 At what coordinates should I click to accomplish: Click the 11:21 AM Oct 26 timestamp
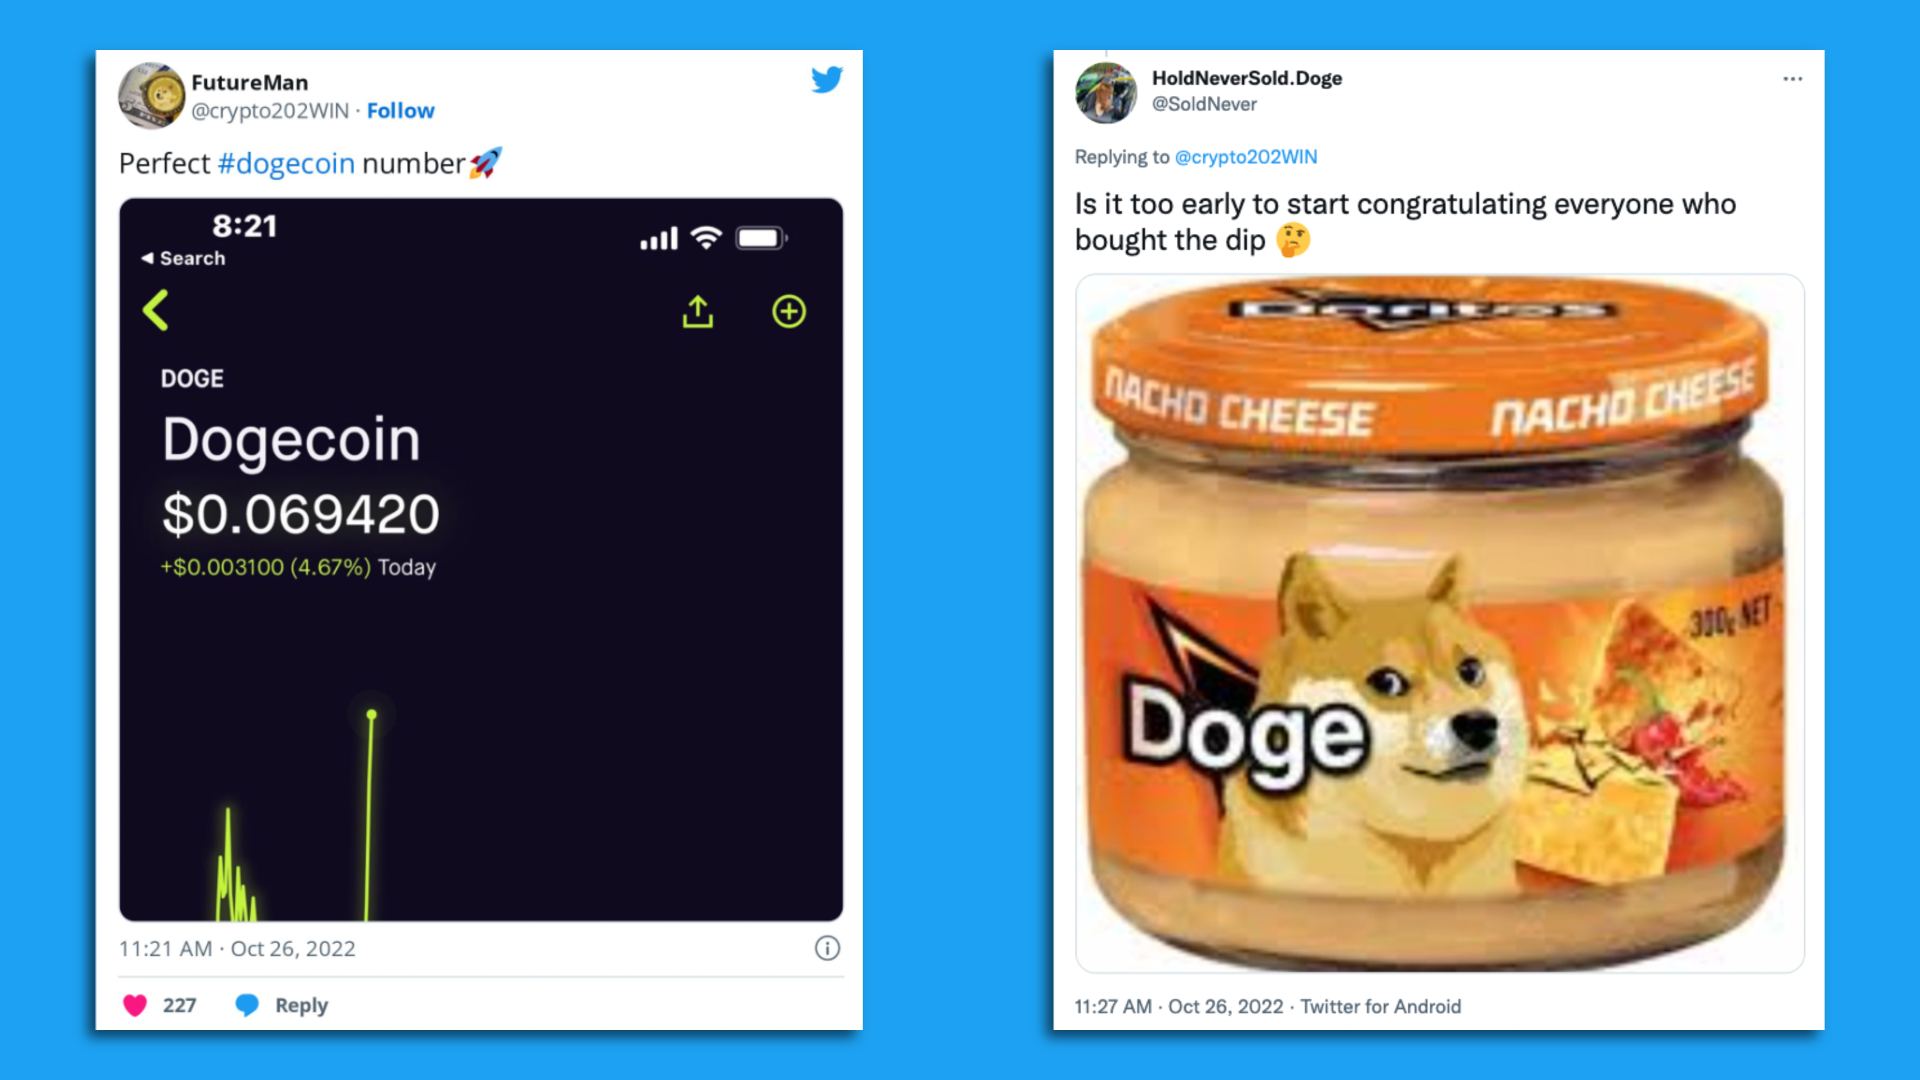pos(237,948)
